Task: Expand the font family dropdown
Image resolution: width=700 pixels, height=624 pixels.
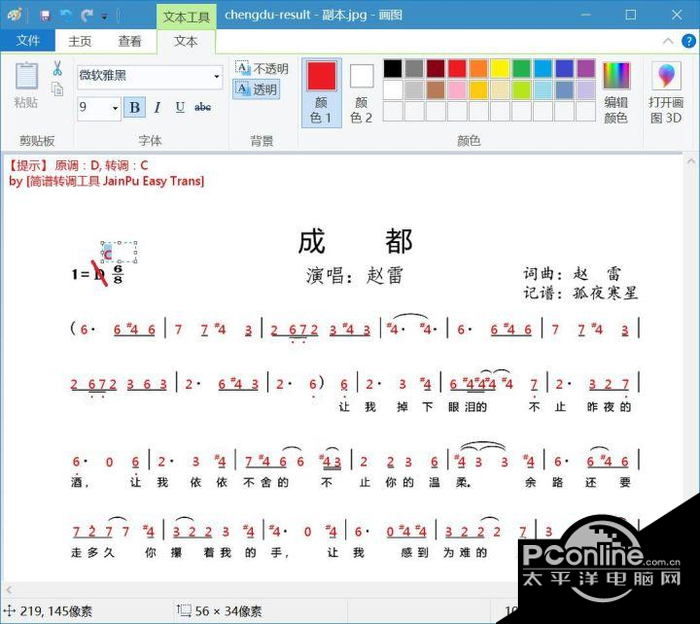Action: tap(217, 76)
